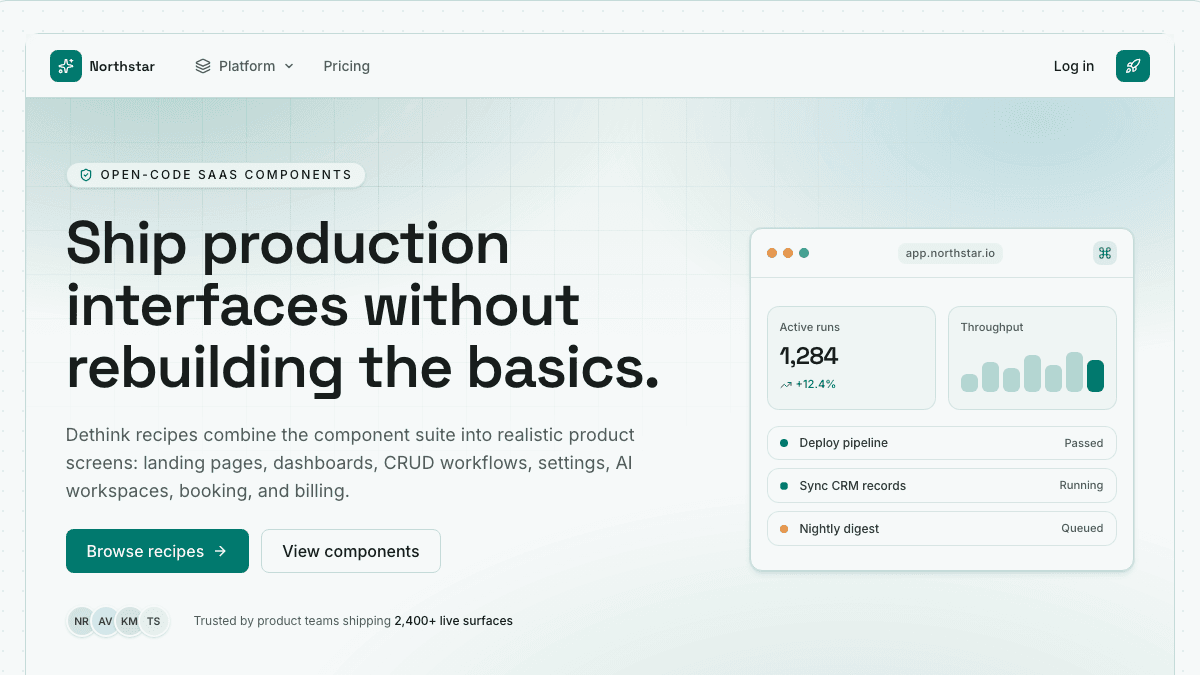Viewport: 1200px width, 675px height.
Task: Click the tallest dark Throughput bar
Action: (1095, 376)
